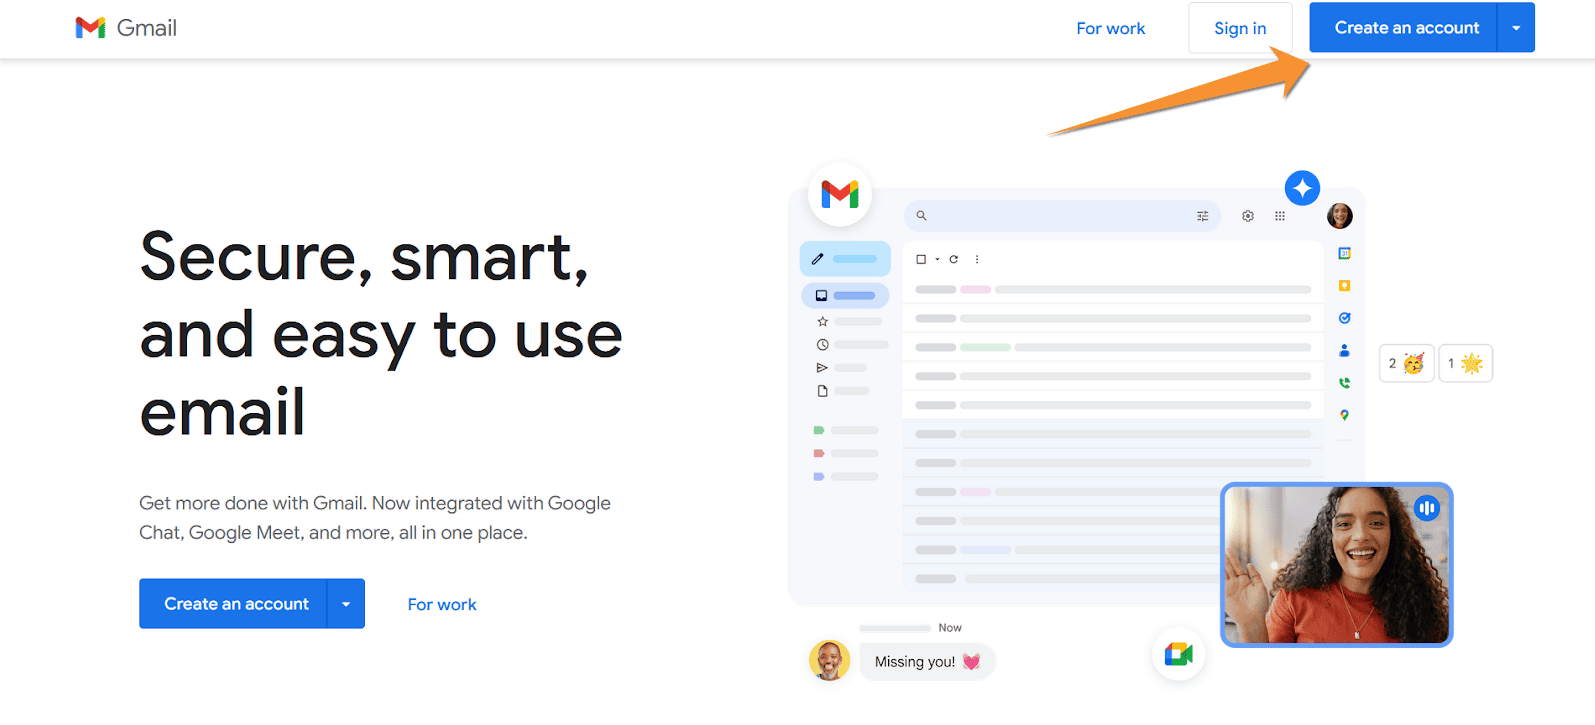1595x725 pixels.
Task: Click the red label tag in sidebar
Action: click(819, 453)
